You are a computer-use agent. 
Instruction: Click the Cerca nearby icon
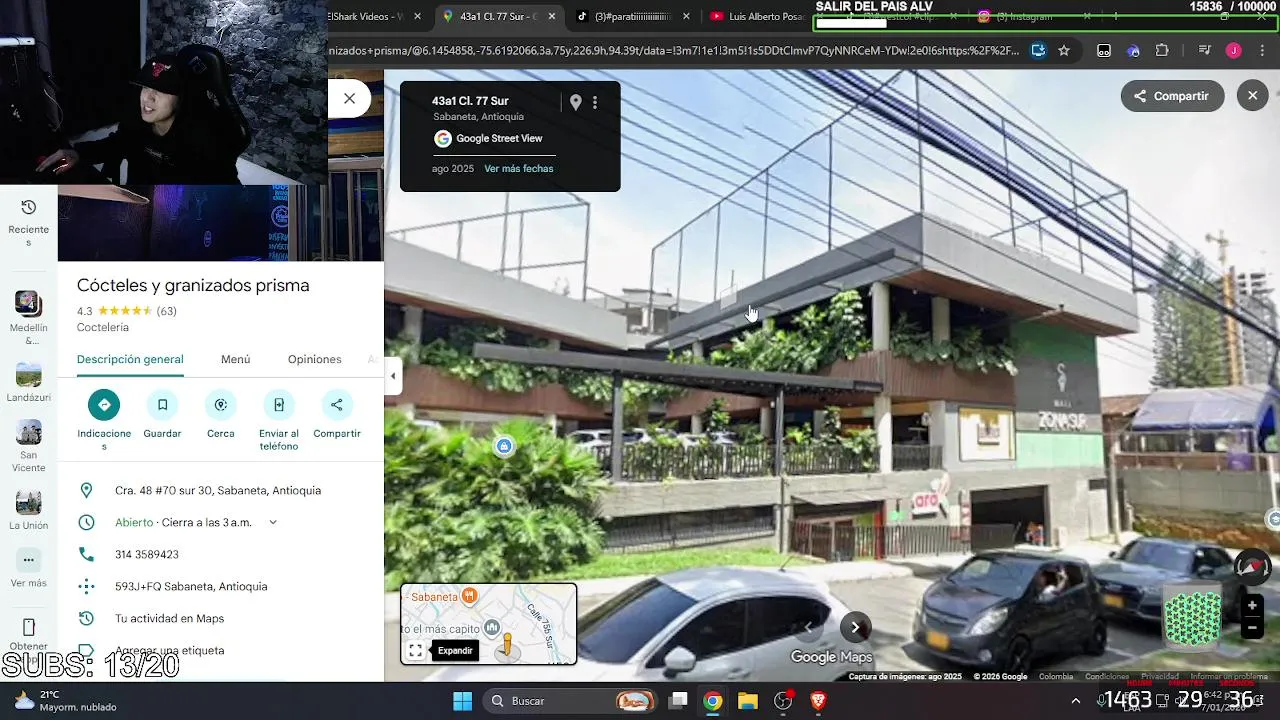220,404
